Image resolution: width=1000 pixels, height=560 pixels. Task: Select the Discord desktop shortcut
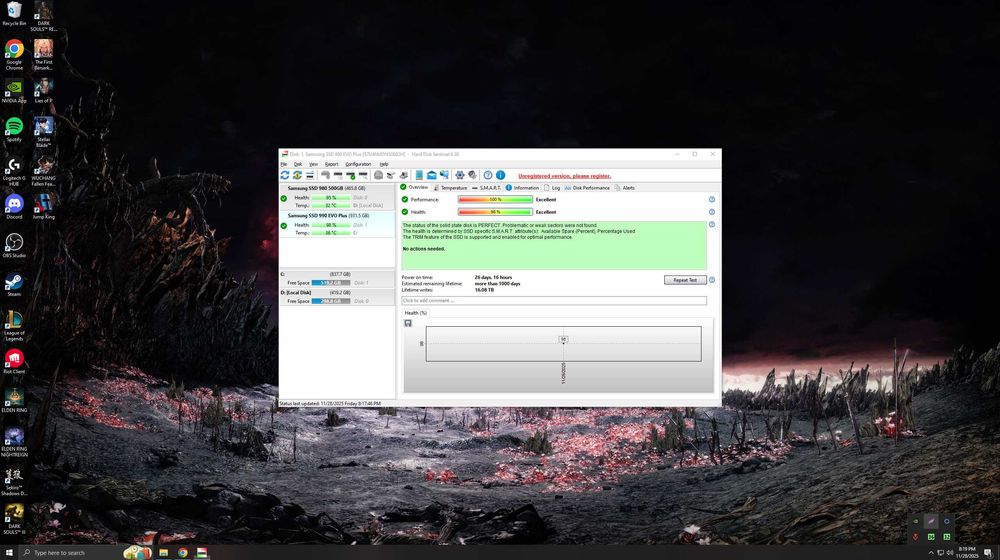tap(14, 207)
